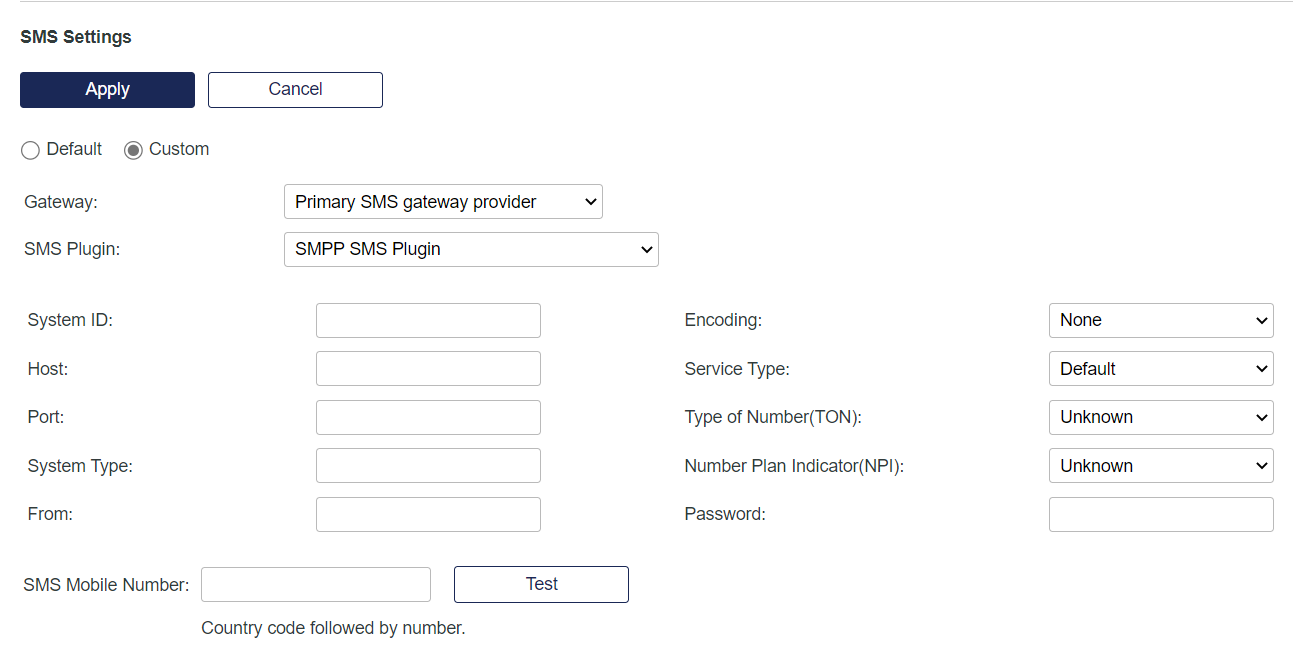
Task: Expand the Service Type dropdown
Action: click(x=1160, y=369)
